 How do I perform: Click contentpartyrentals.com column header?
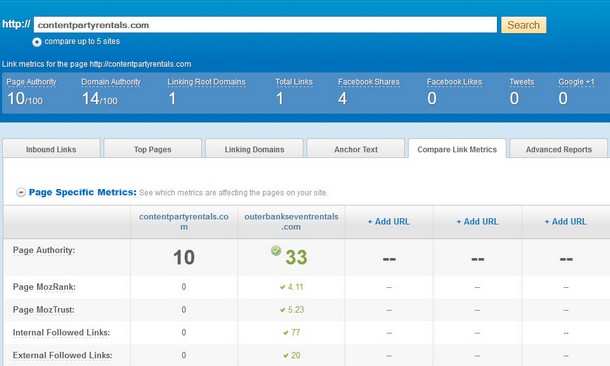184,222
